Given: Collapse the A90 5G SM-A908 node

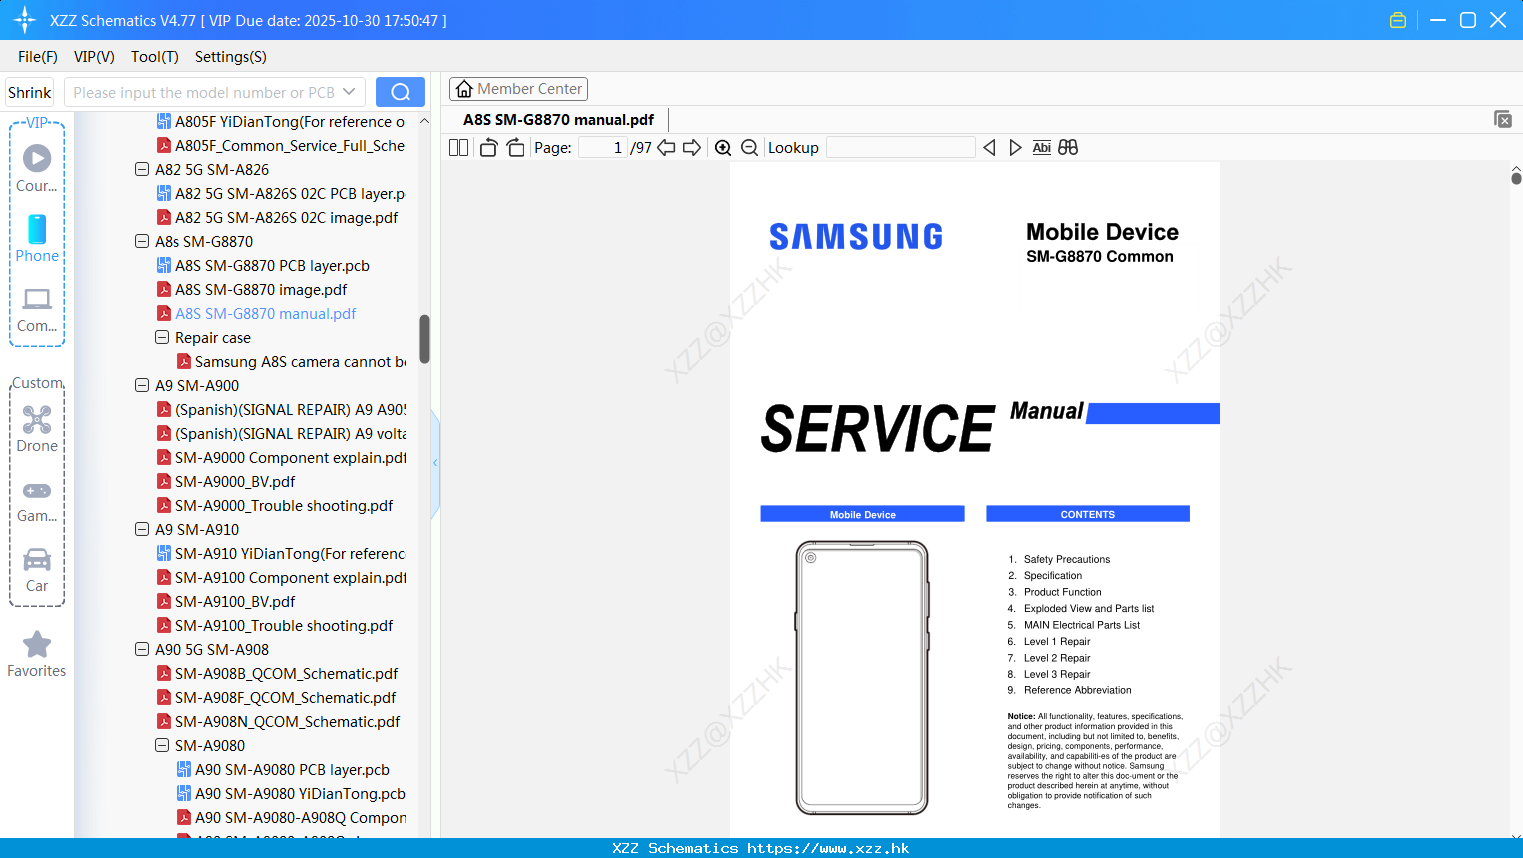Looking at the screenshot, I should click(142, 650).
